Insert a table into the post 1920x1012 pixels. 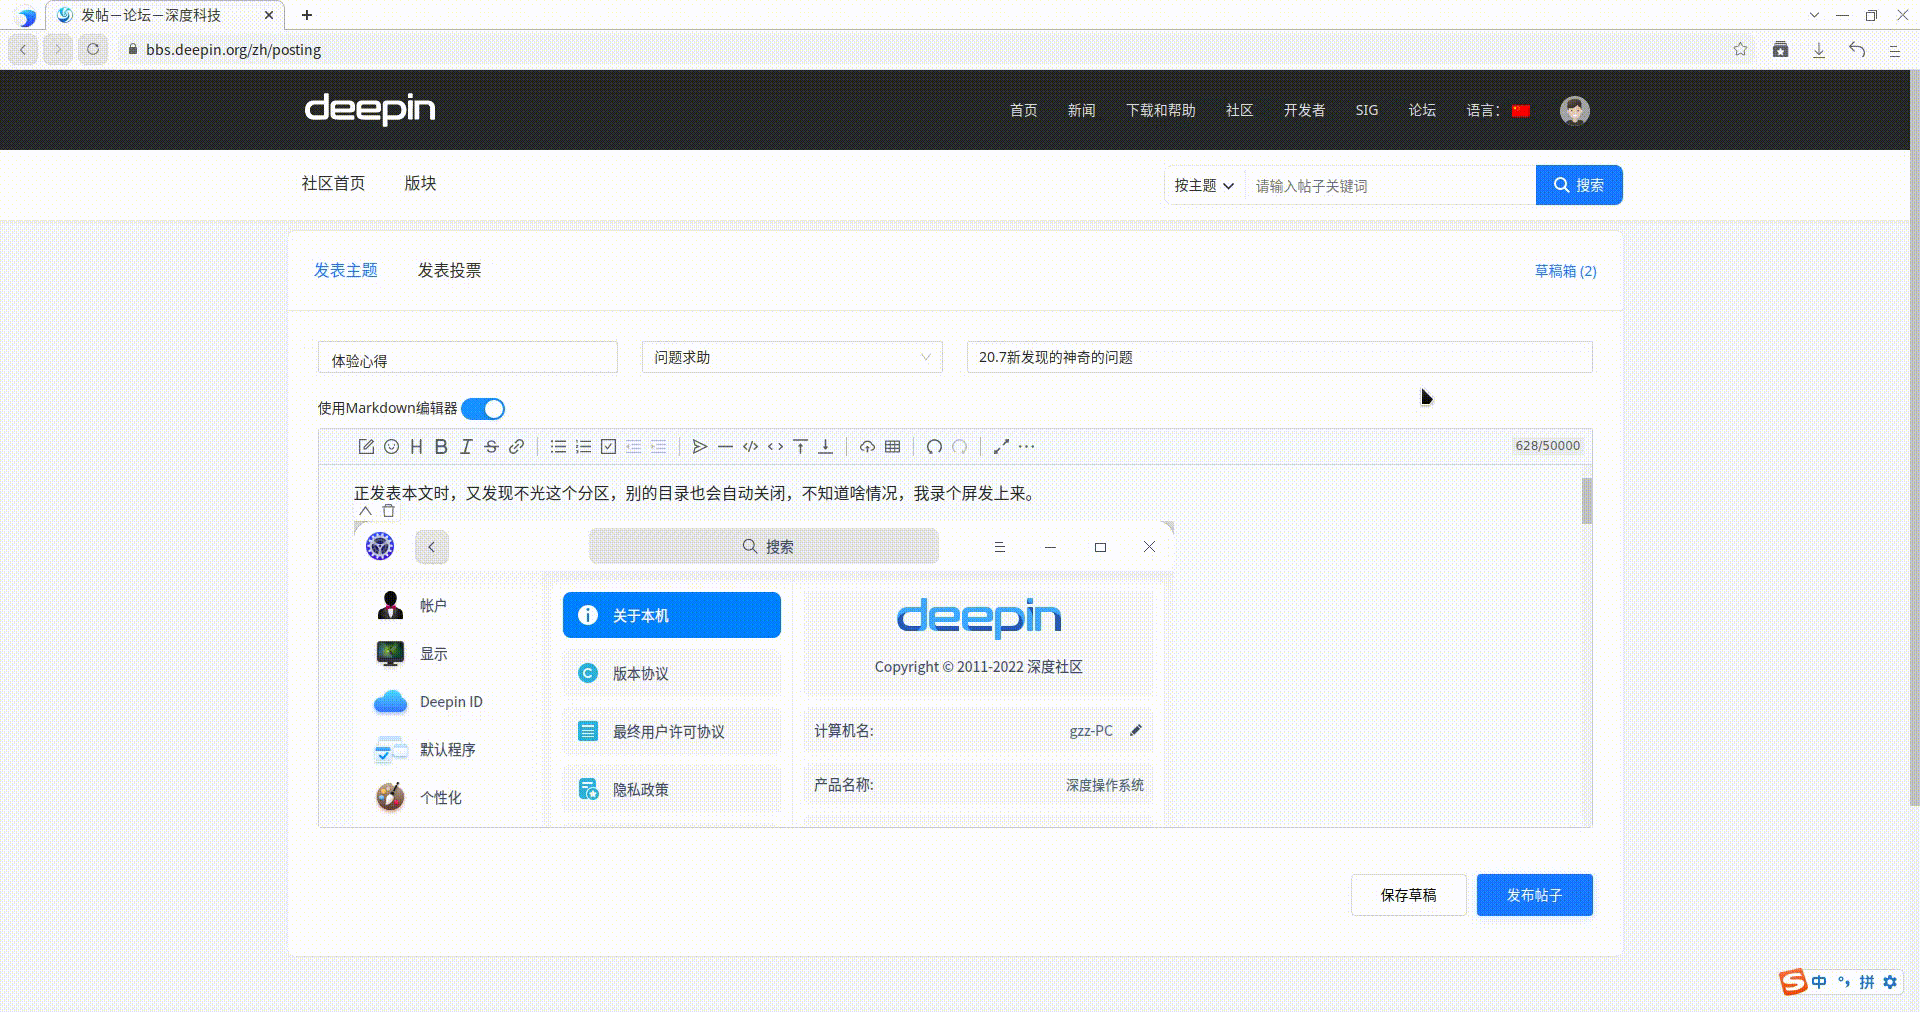(x=893, y=447)
